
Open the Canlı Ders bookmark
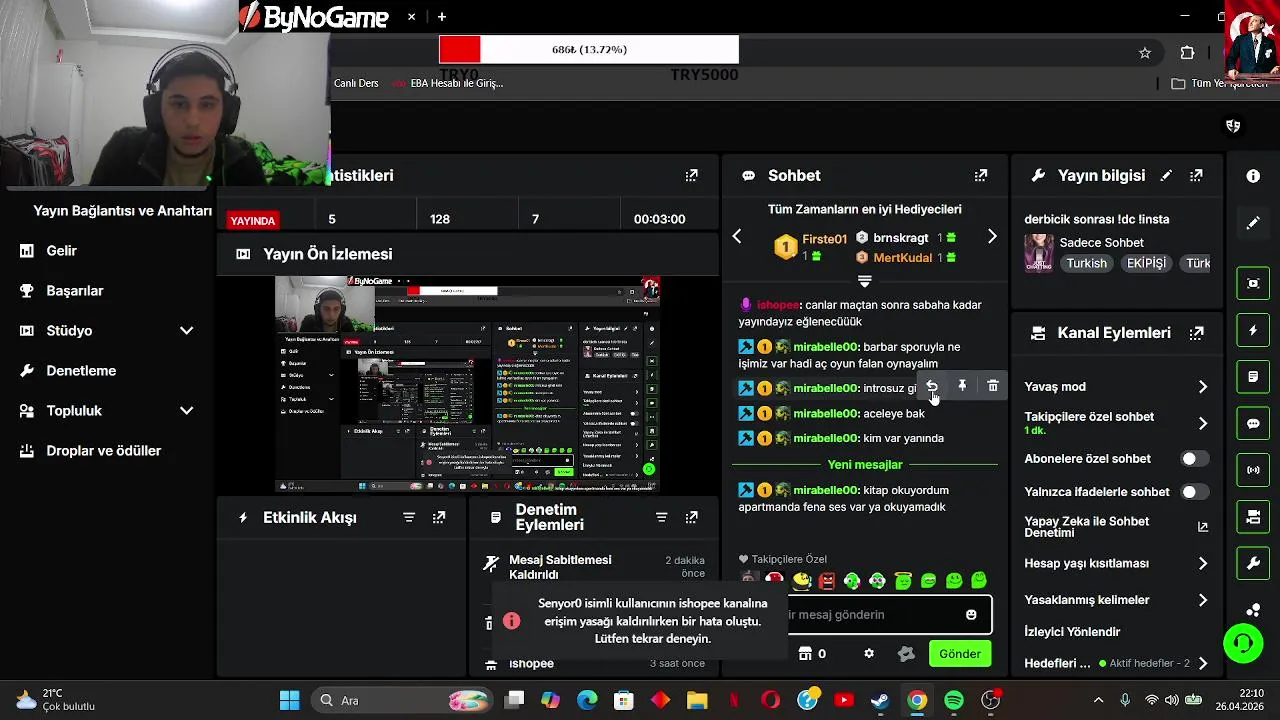click(356, 83)
